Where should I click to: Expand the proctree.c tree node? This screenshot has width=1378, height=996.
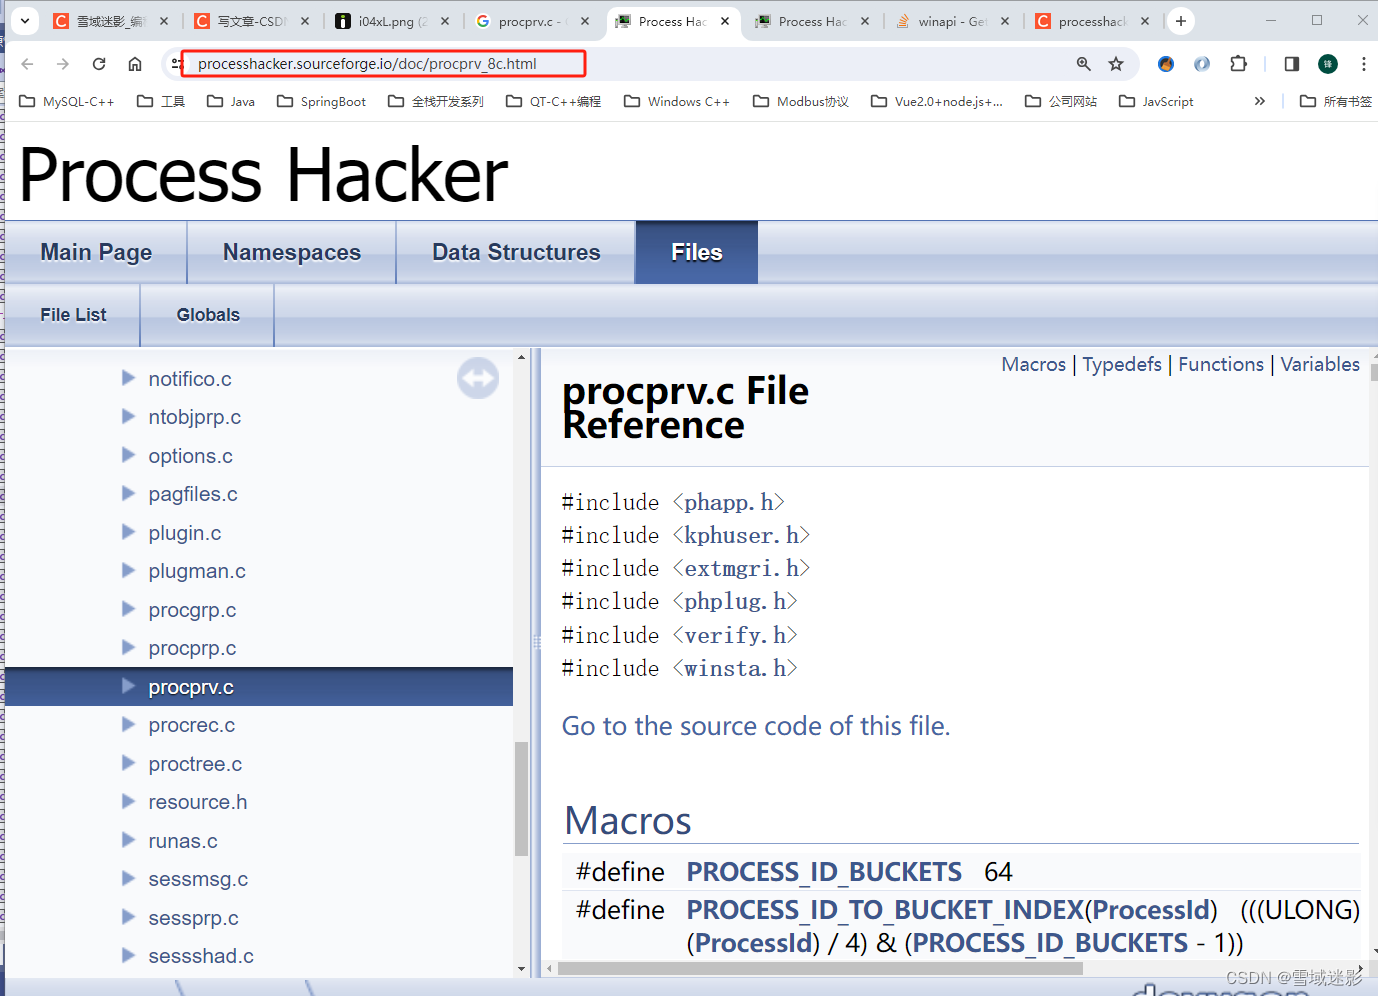pos(128,763)
